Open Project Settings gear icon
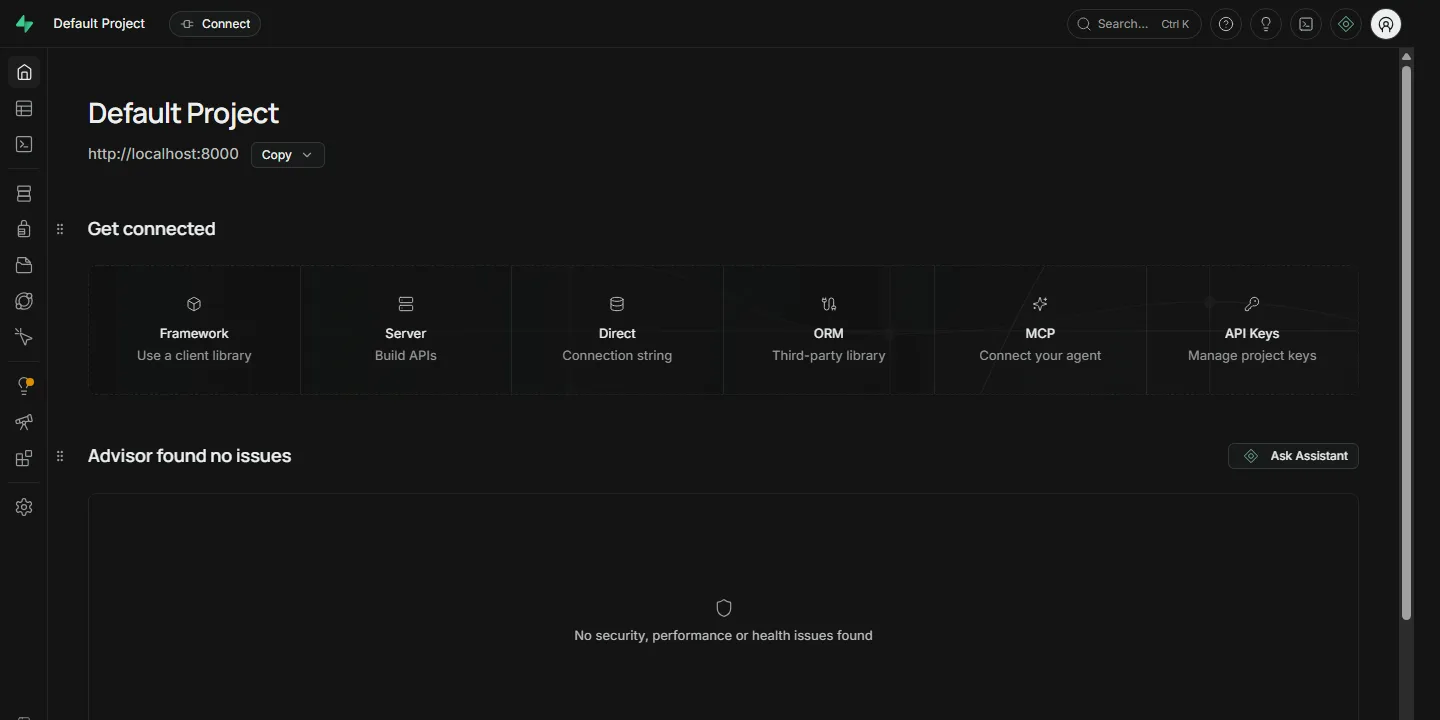 point(24,507)
